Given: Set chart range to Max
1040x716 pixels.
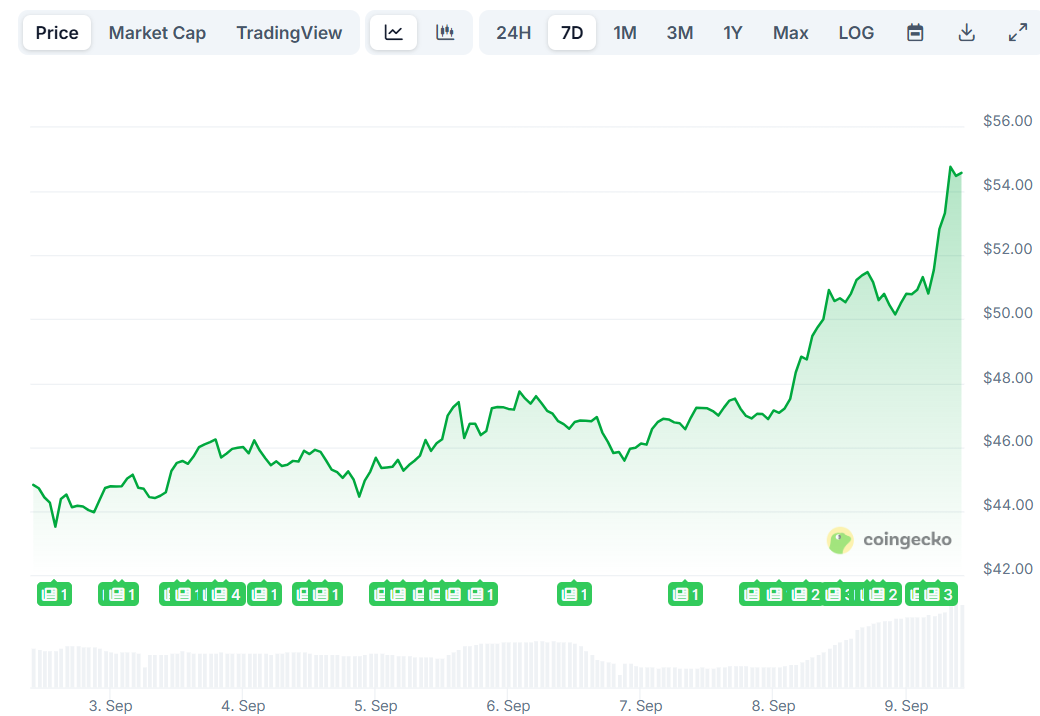Looking at the screenshot, I should point(790,32).
